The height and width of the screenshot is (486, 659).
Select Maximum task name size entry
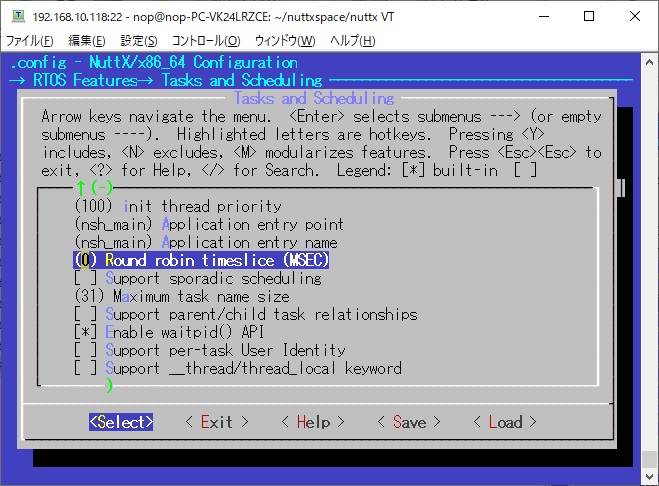pos(182,296)
